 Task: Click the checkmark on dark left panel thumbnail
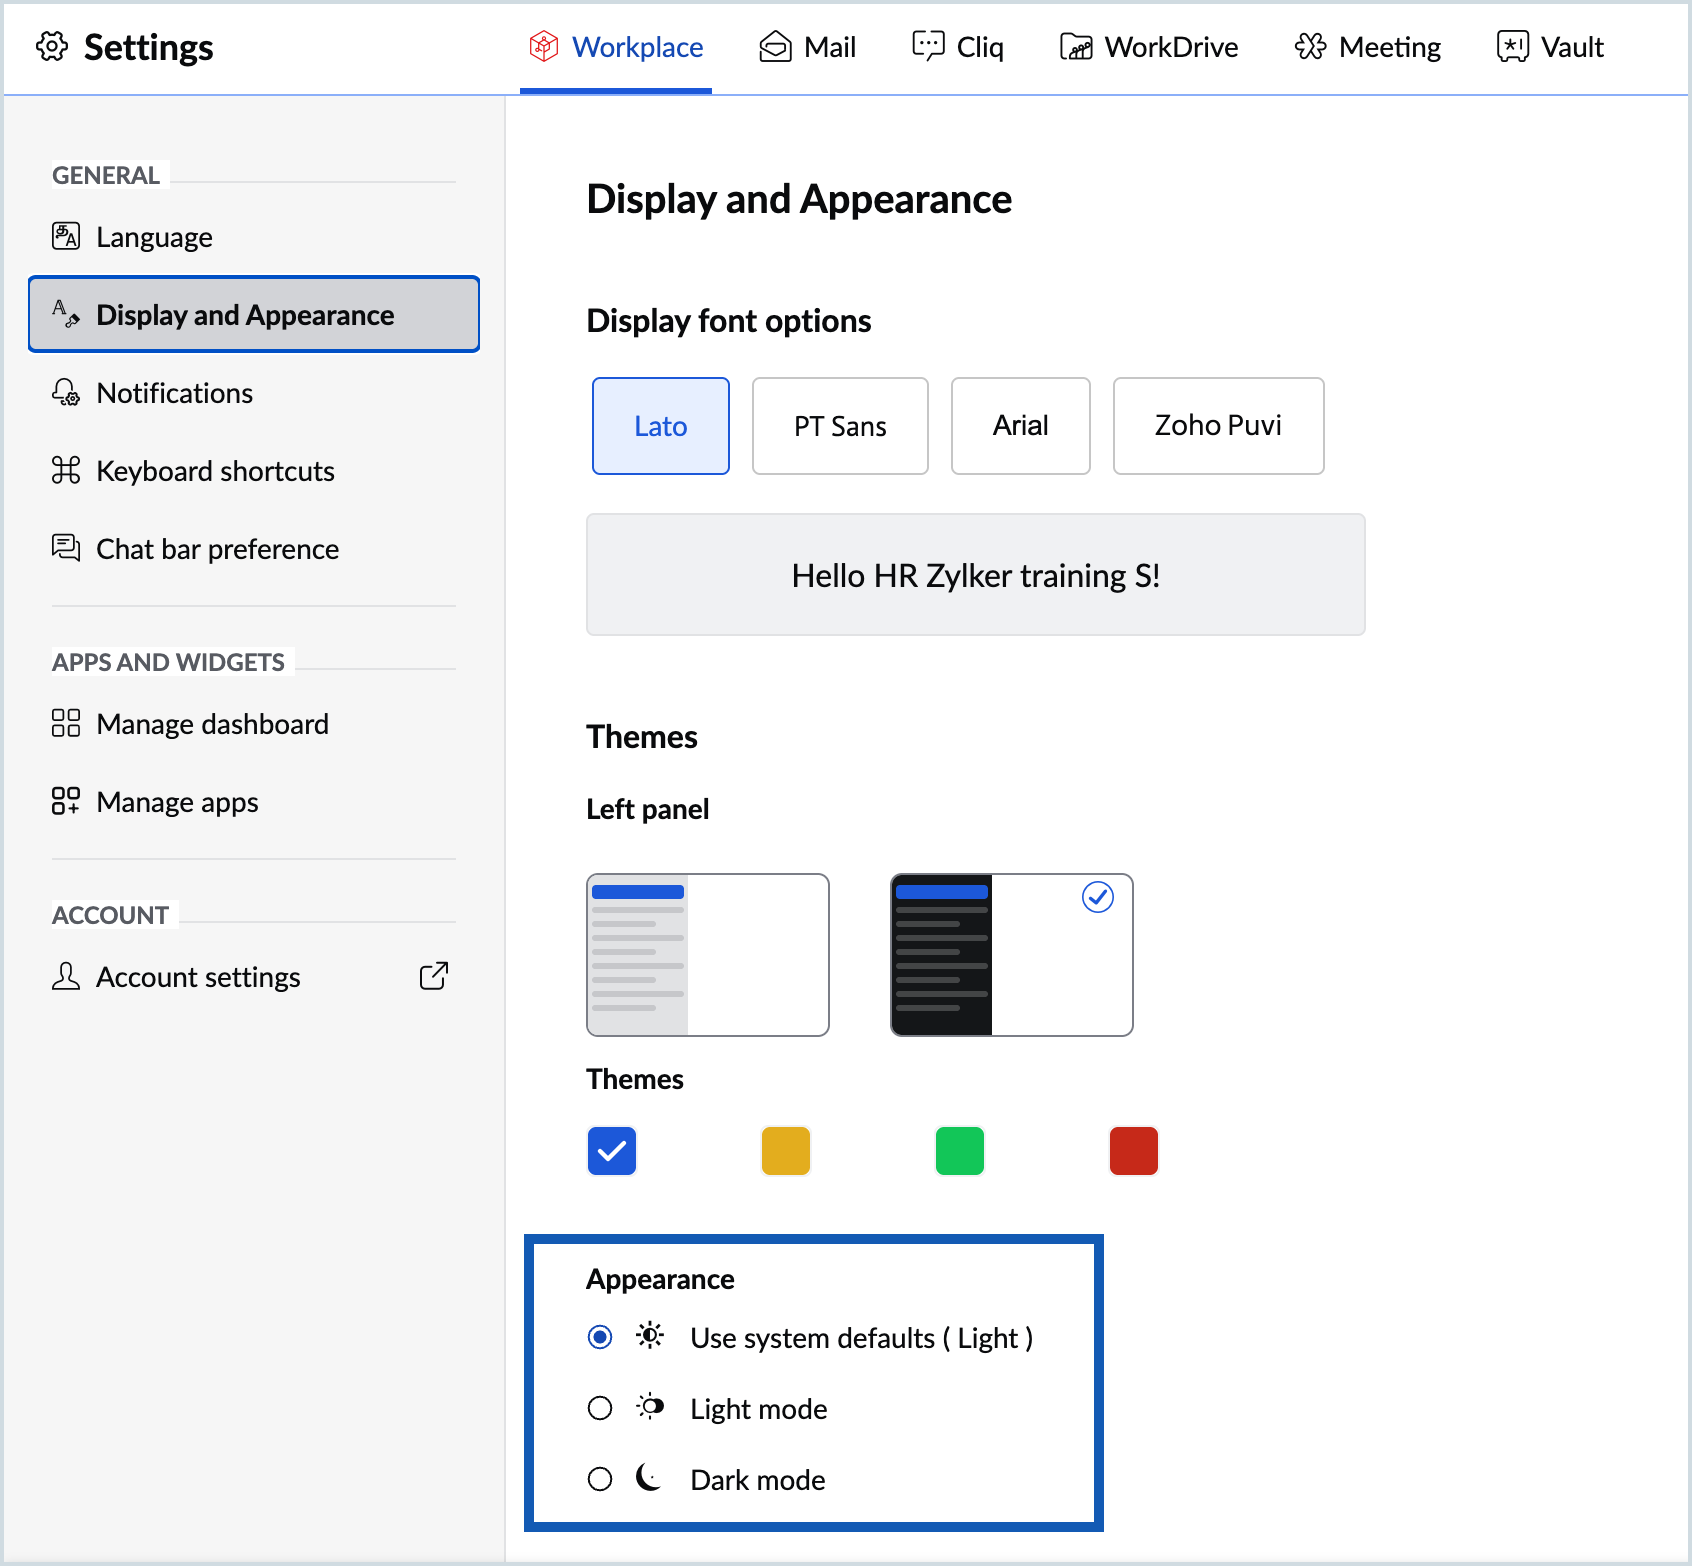point(1098,897)
